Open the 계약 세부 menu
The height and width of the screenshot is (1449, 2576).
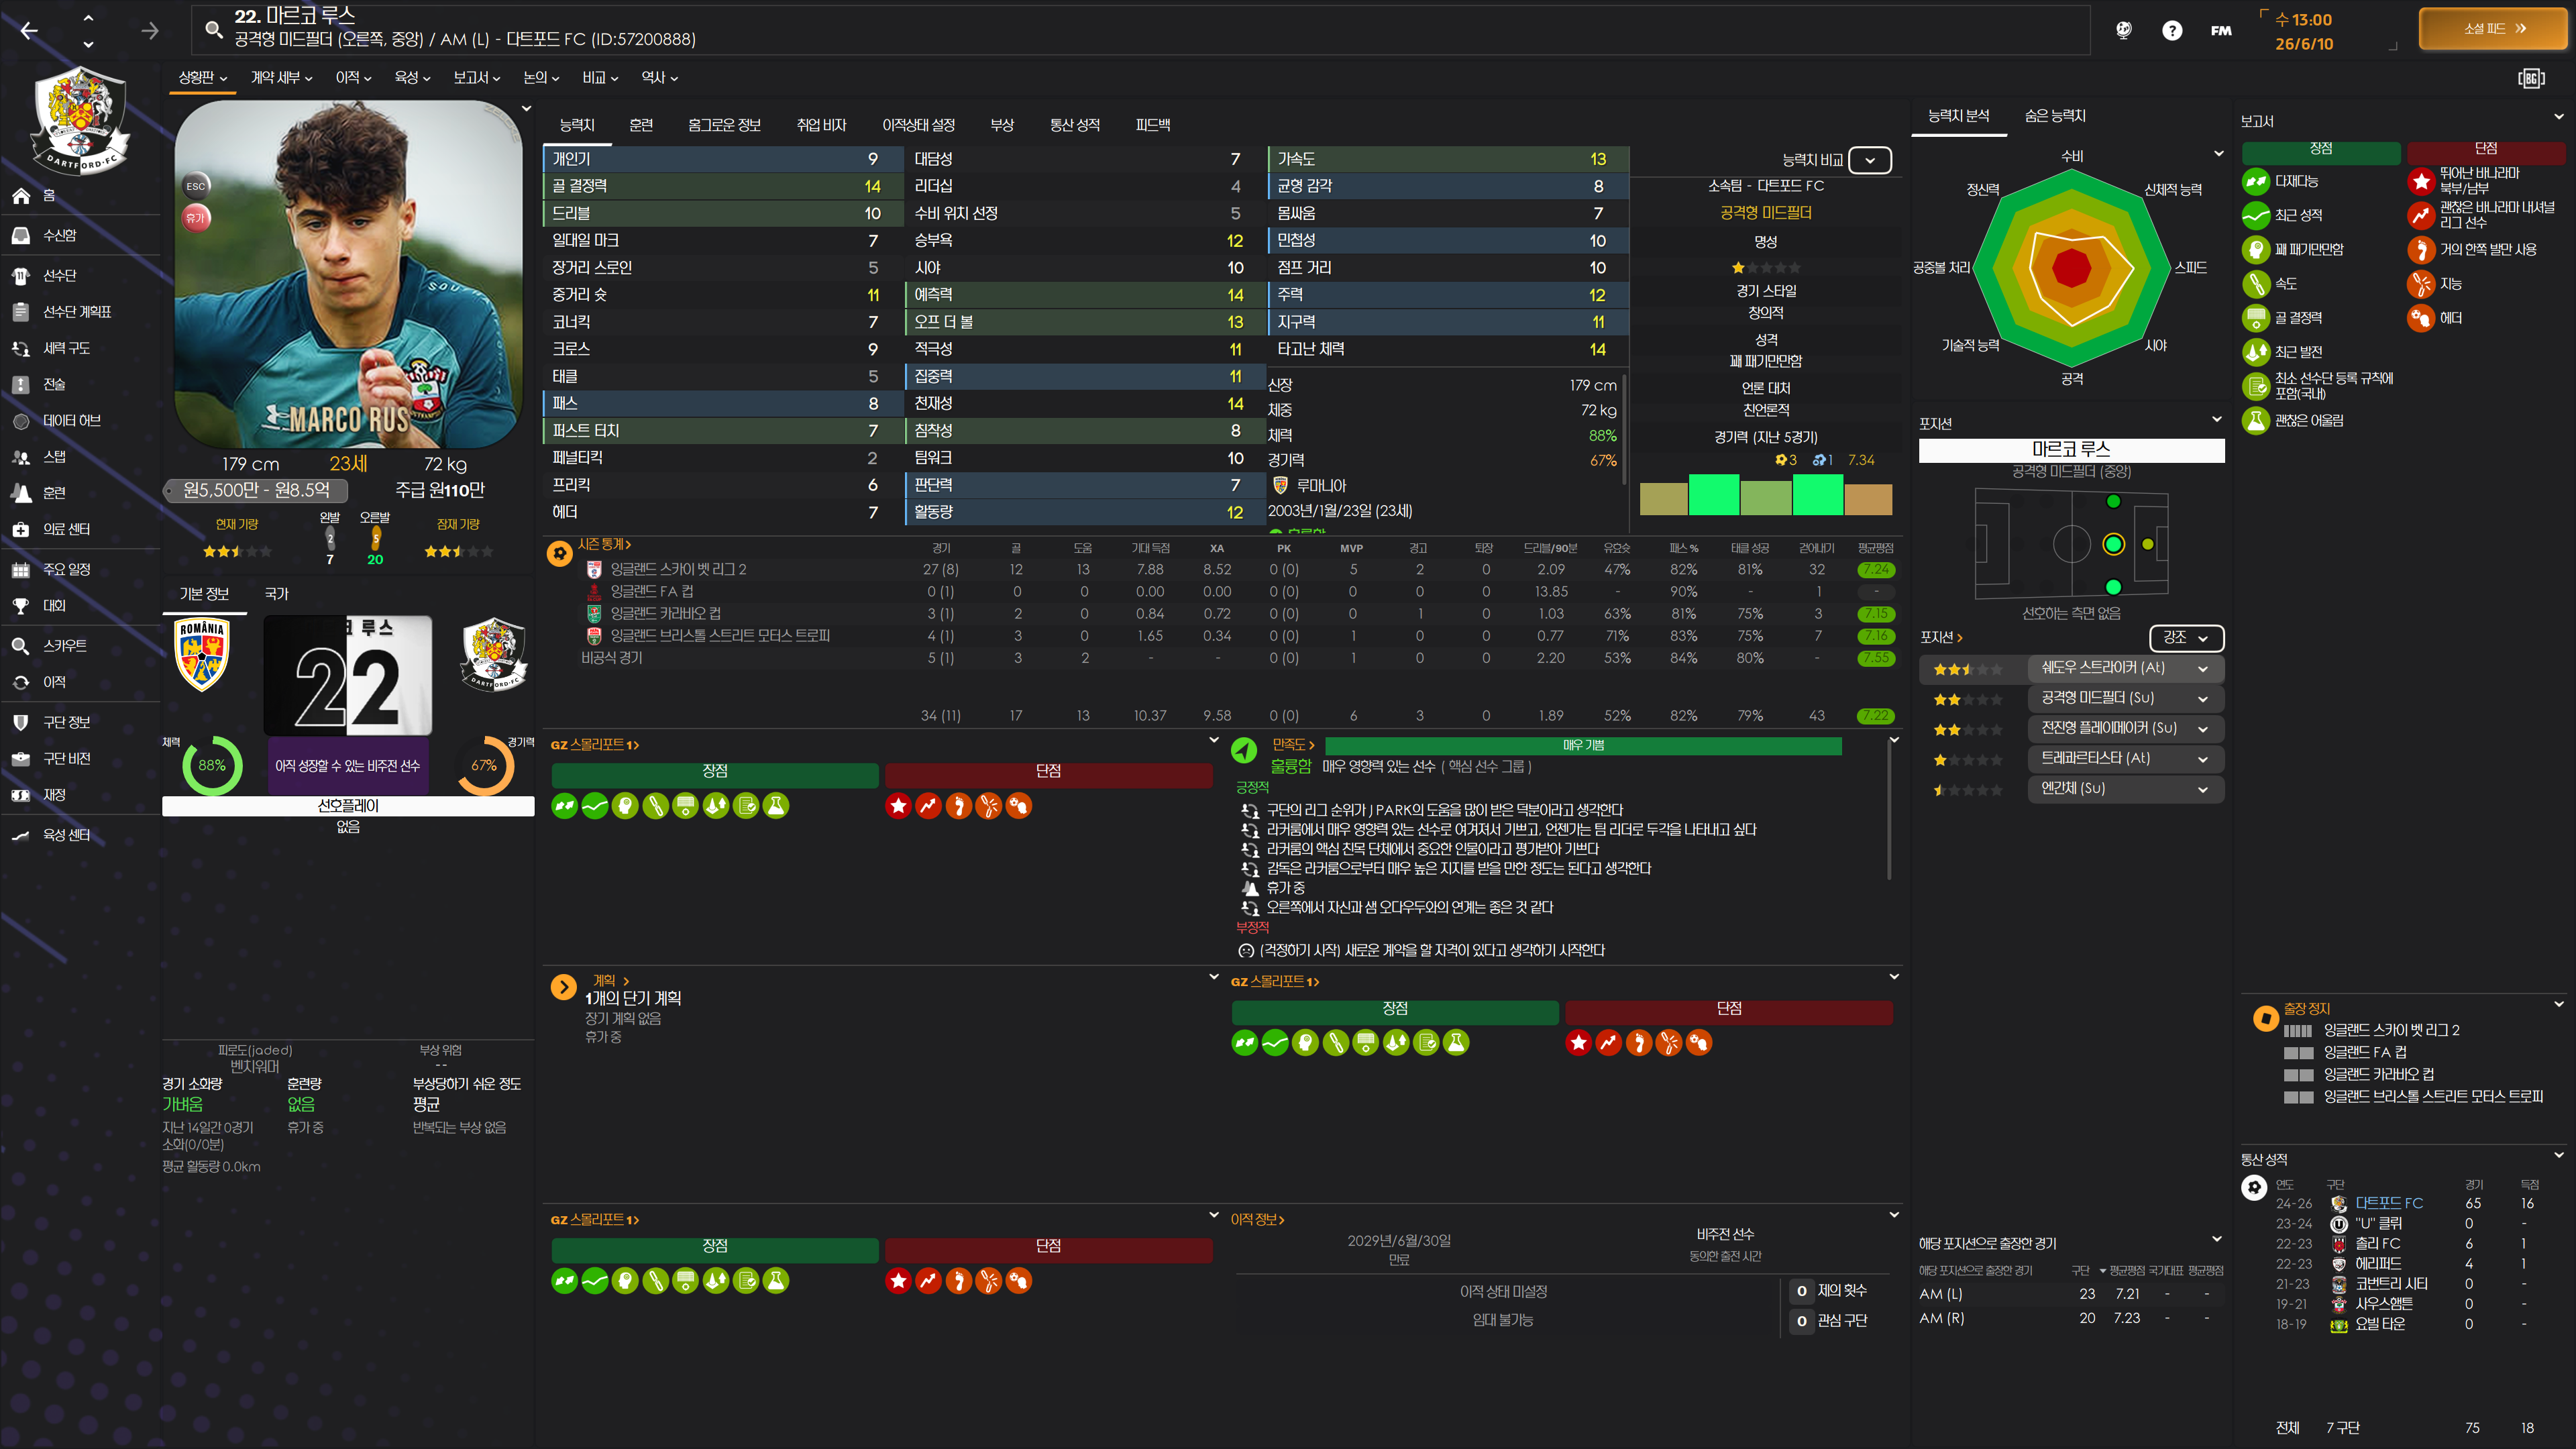coord(281,78)
